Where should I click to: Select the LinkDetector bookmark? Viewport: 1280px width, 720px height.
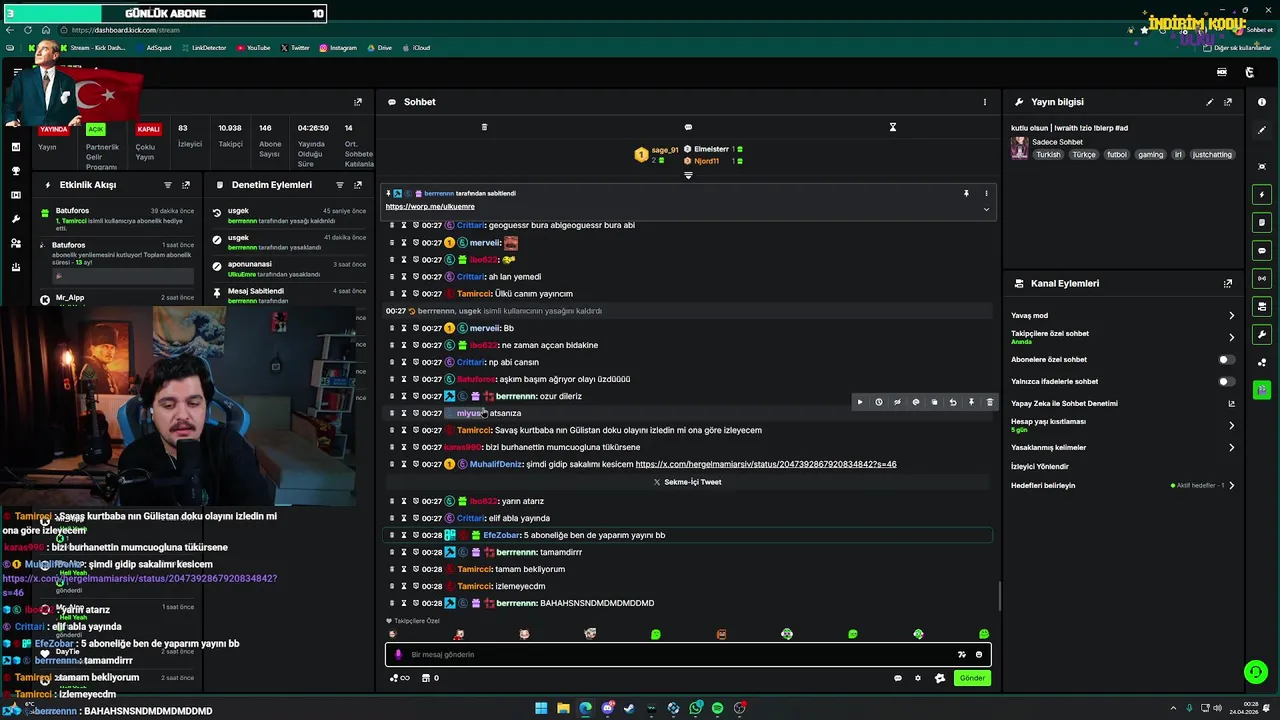point(204,48)
